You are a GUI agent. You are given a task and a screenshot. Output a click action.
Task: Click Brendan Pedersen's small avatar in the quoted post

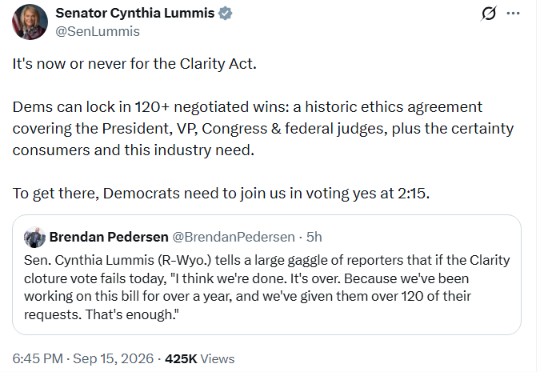pos(35,237)
